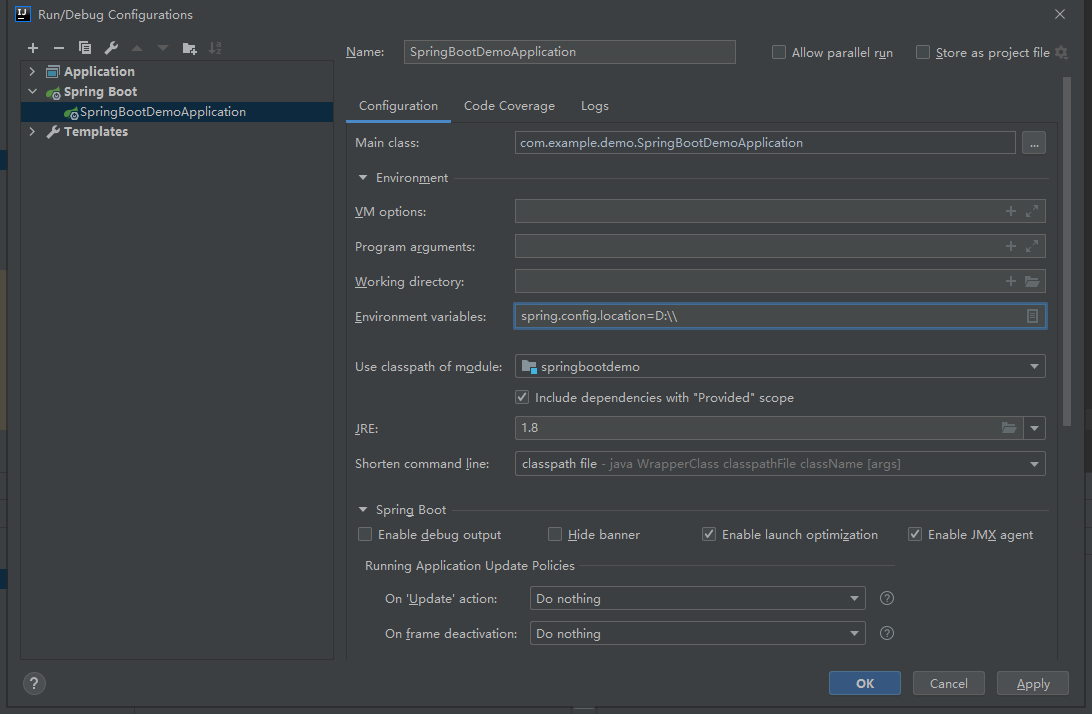Click the Program arguments input field
Image resolution: width=1092 pixels, height=714 pixels.
(x=760, y=246)
